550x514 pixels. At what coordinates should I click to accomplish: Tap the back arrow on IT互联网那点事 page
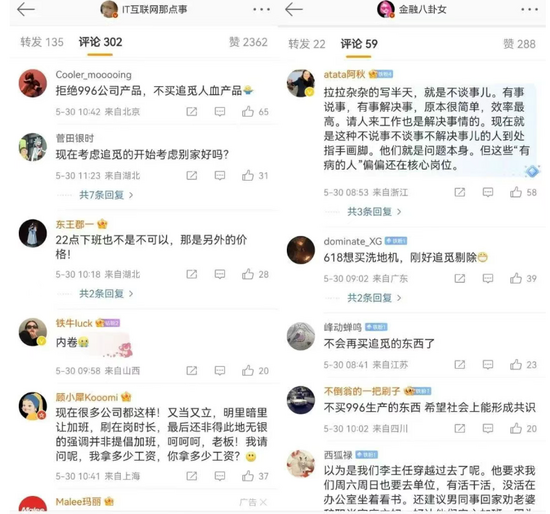pyautogui.click(x=26, y=9)
